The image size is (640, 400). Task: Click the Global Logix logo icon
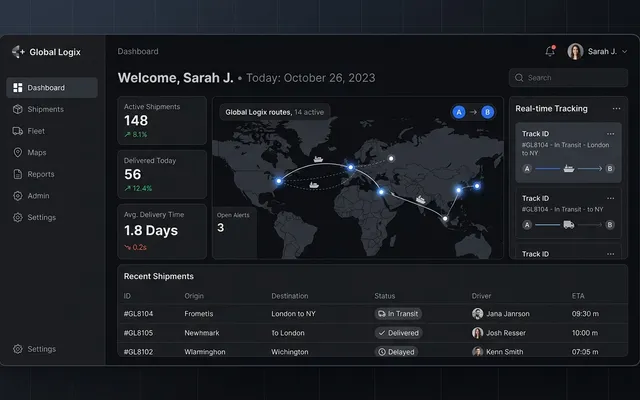[x=18, y=52]
